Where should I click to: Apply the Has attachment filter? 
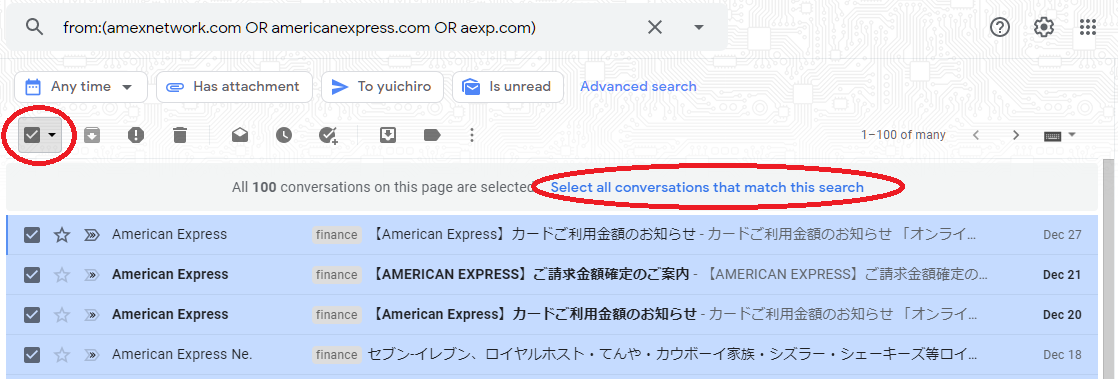tap(234, 87)
